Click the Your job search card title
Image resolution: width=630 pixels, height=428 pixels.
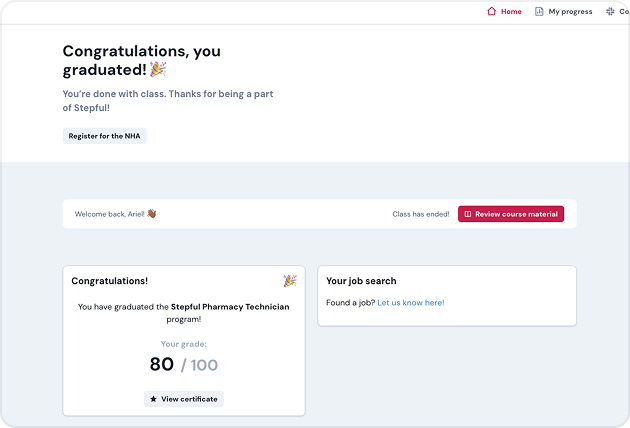click(361, 281)
